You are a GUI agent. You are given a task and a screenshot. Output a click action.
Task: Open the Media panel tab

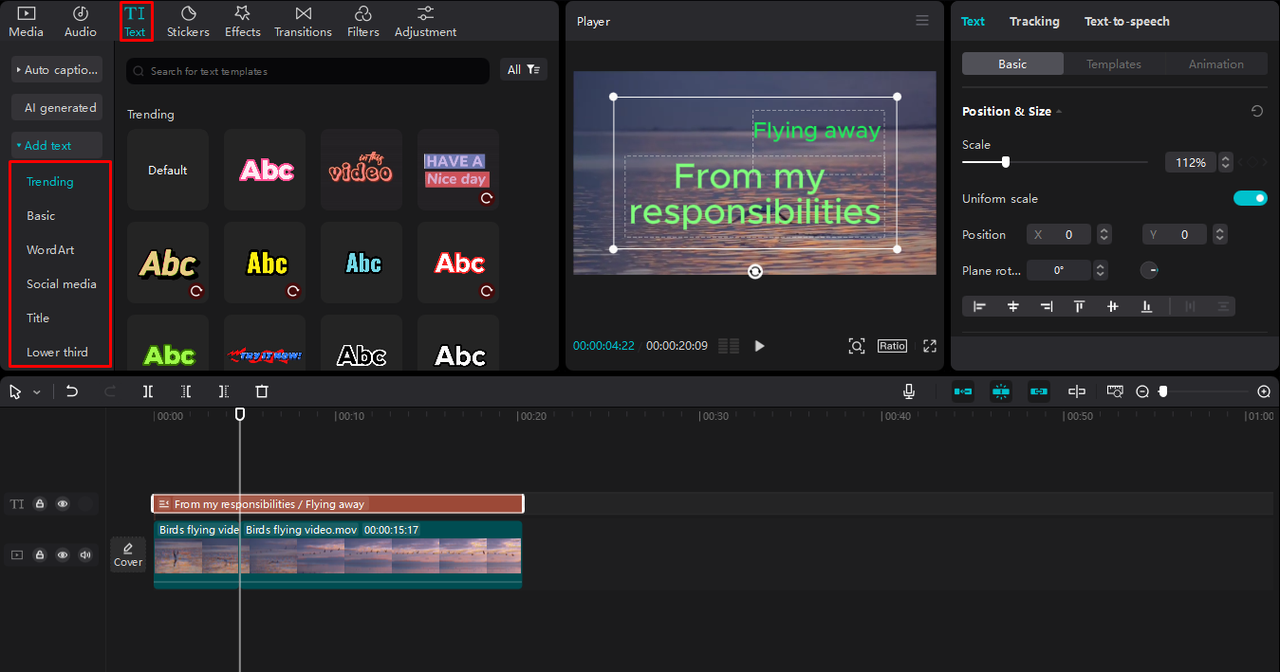26,21
